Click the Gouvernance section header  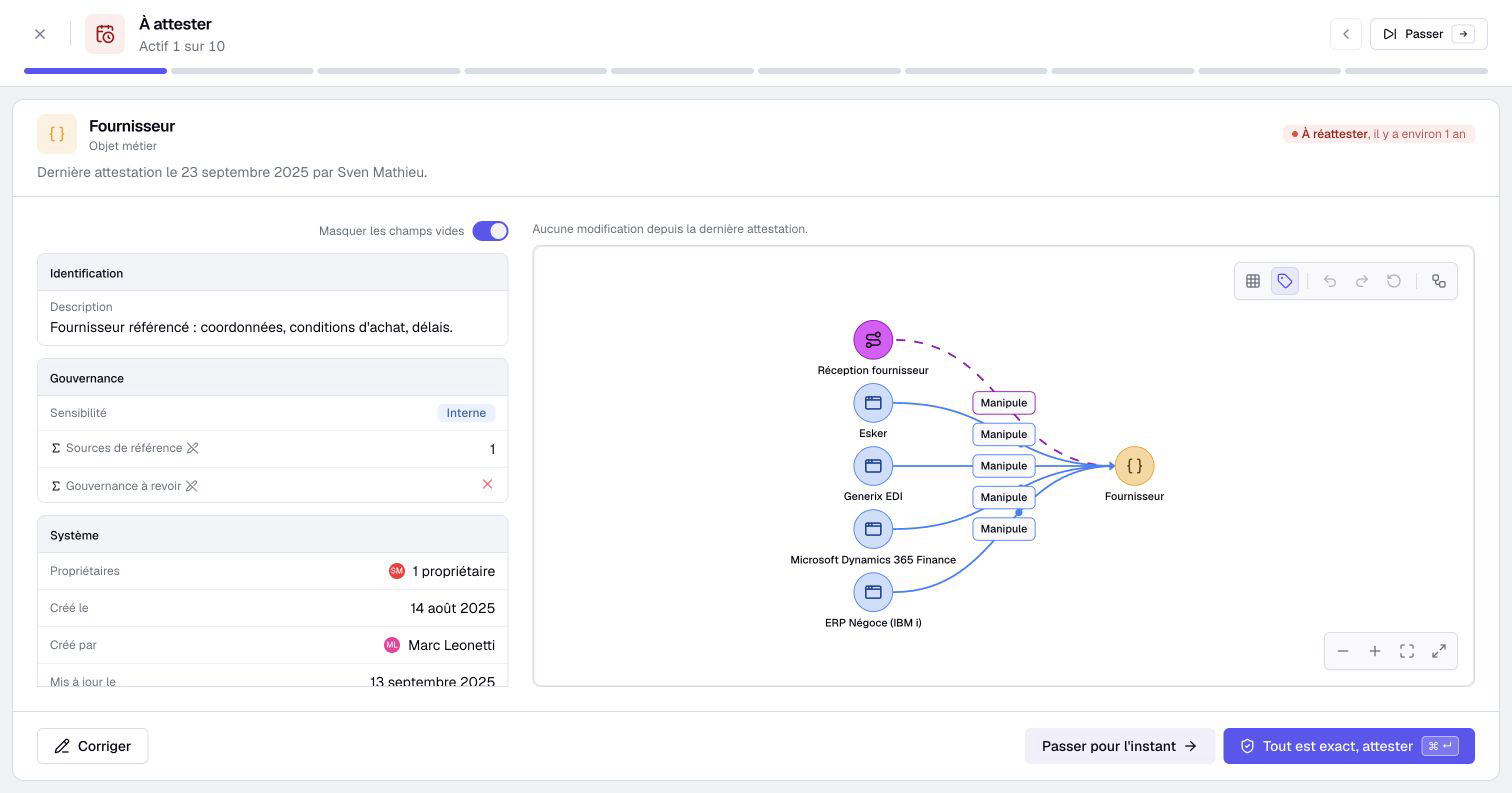[272, 378]
